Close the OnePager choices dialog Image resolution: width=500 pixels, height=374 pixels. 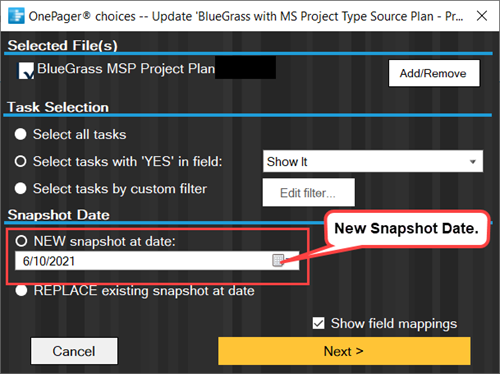482,16
